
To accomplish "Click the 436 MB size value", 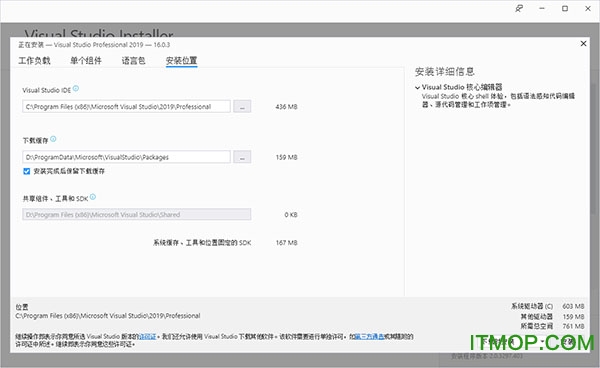I will (286, 107).
